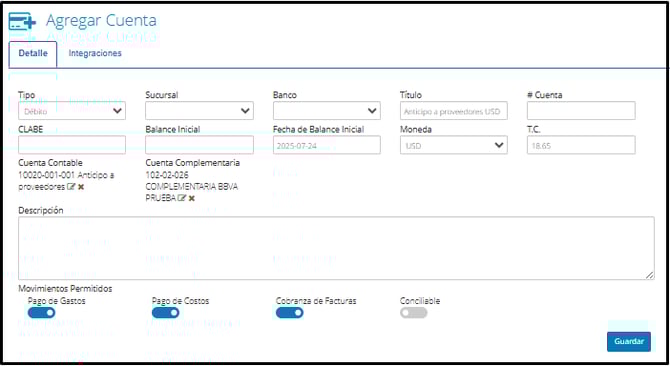670x366 pixels.
Task: Enable the Conciliable switch
Action: coord(413,313)
